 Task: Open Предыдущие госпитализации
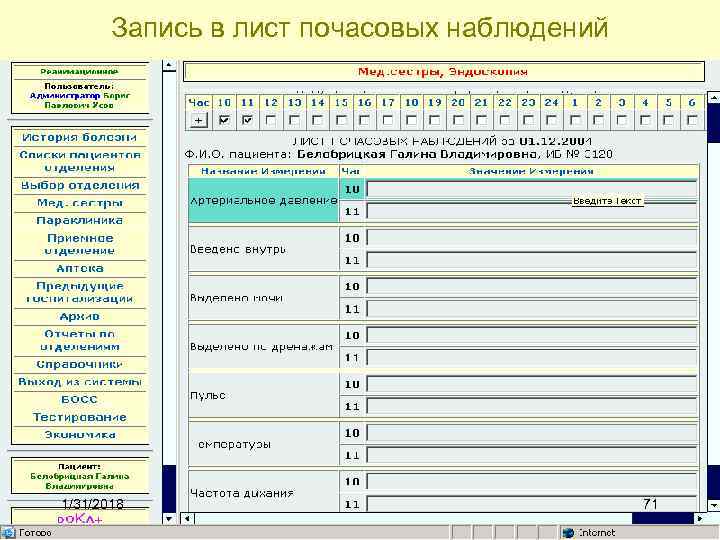[x=80, y=292]
